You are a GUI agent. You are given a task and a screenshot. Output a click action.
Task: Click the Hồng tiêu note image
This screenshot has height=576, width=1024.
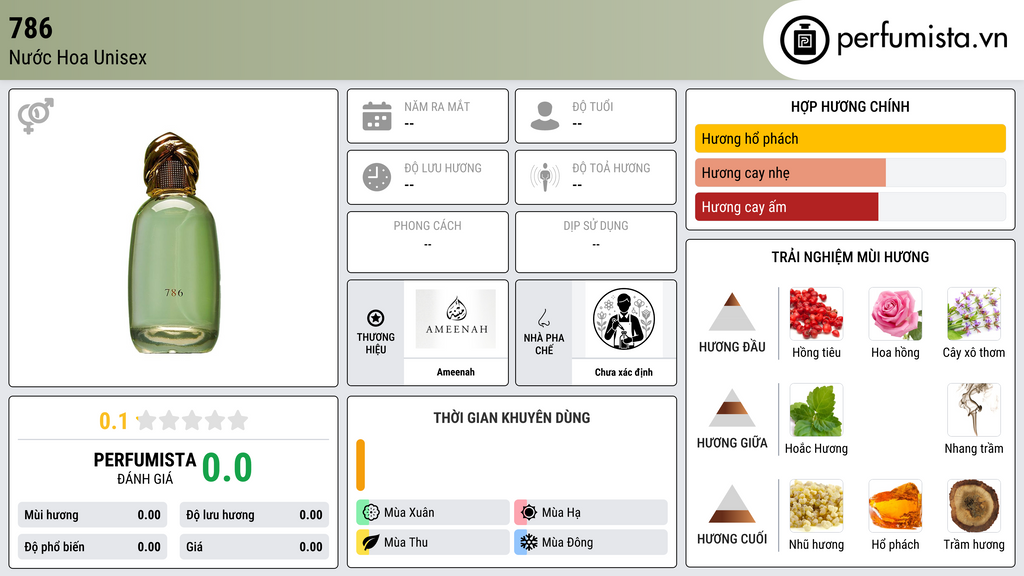pyautogui.click(x=816, y=313)
